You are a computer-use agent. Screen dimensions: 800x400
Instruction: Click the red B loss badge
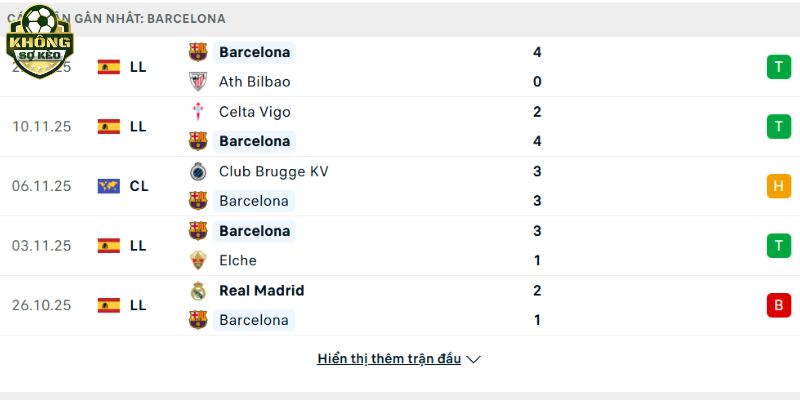pyautogui.click(x=778, y=305)
